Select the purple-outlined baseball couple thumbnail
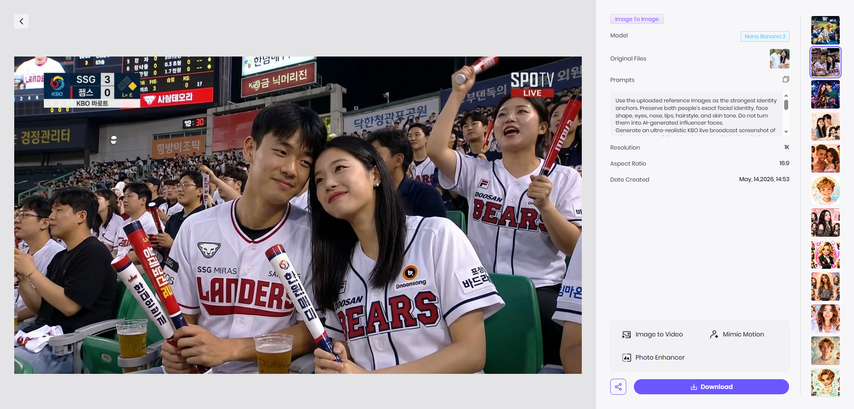Viewport: 854px width, 409px height. tap(825, 62)
